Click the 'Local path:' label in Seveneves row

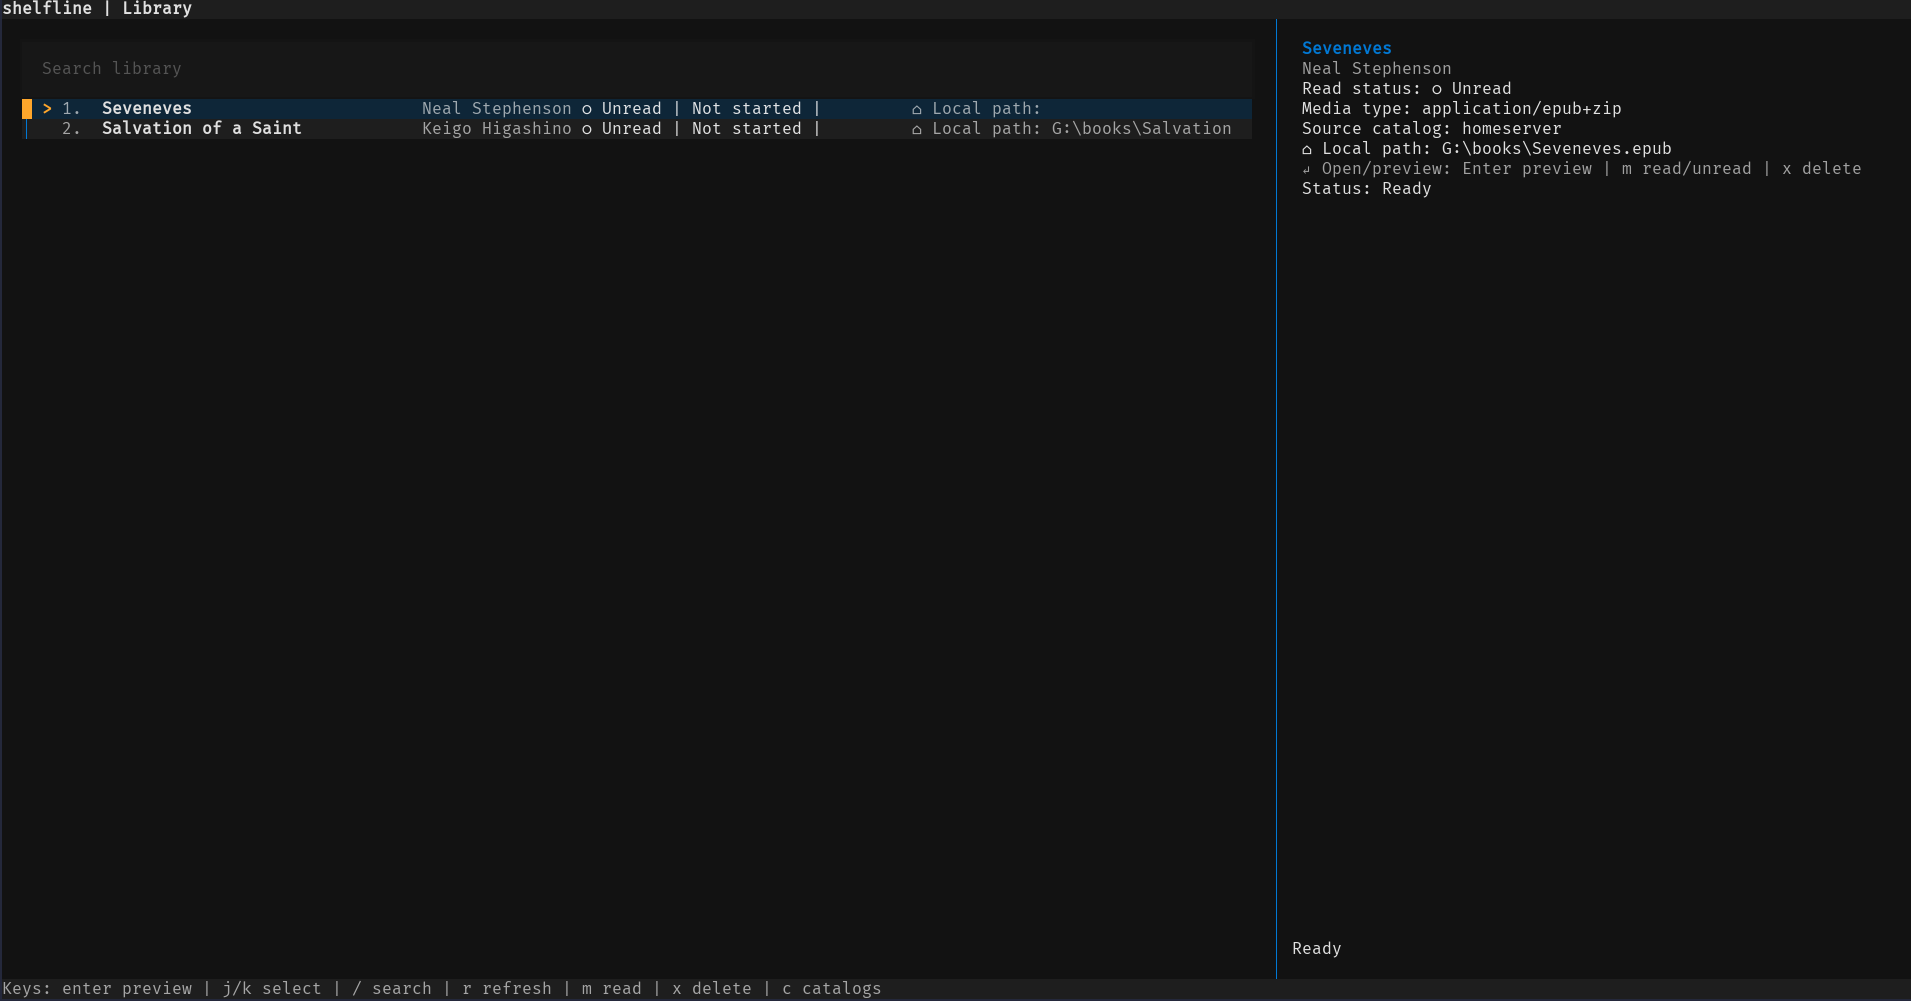[987, 108]
